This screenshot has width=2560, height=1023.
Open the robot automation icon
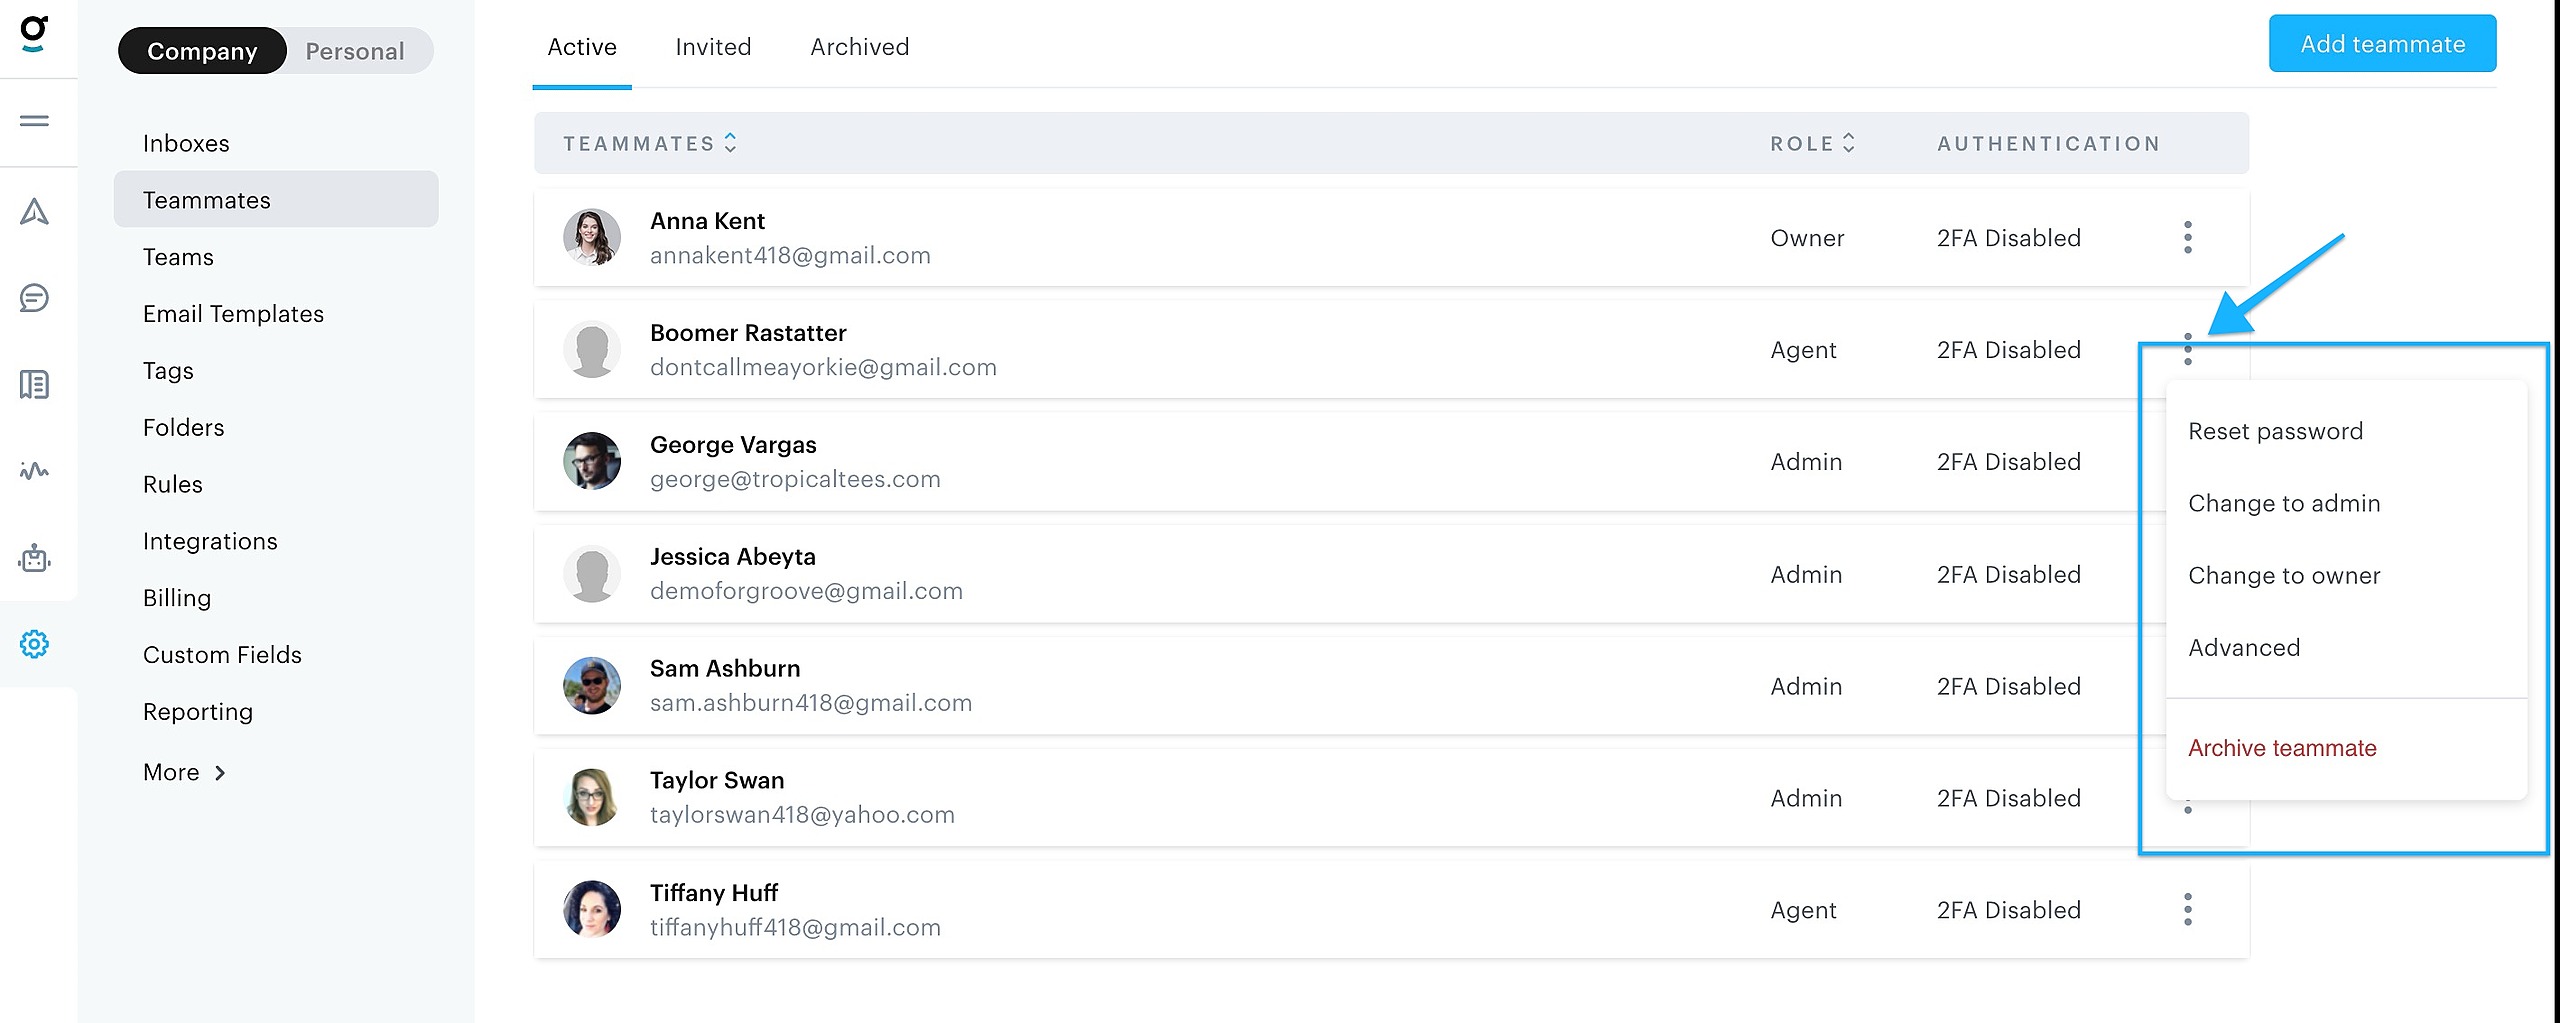click(x=34, y=557)
